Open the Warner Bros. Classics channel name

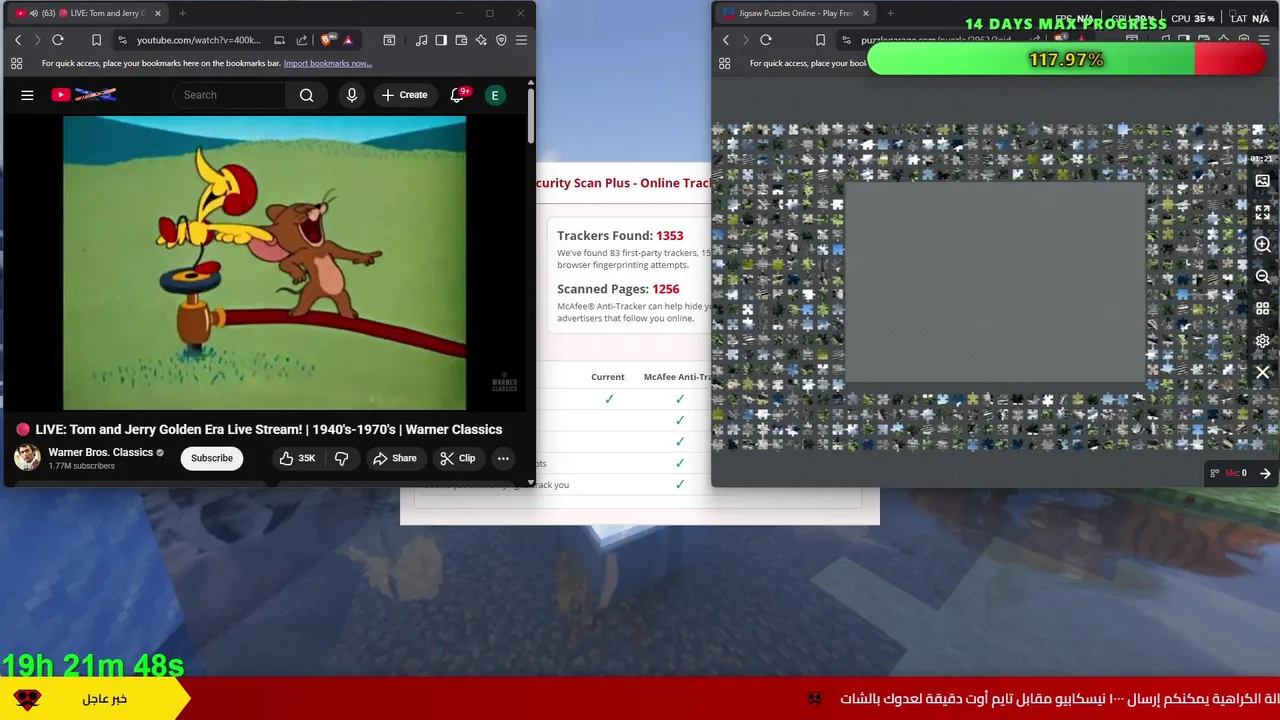coord(101,452)
